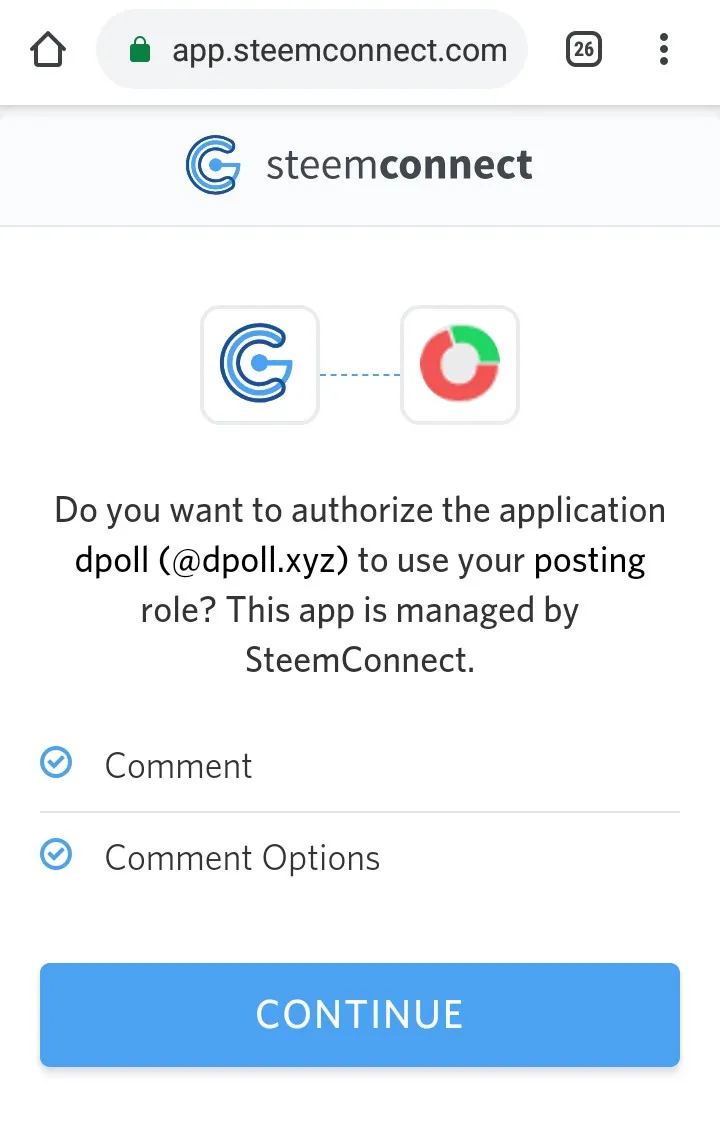Click the green padlock site-security icon
The height and width of the screenshot is (1130, 720).
pyautogui.click(x=140, y=50)
